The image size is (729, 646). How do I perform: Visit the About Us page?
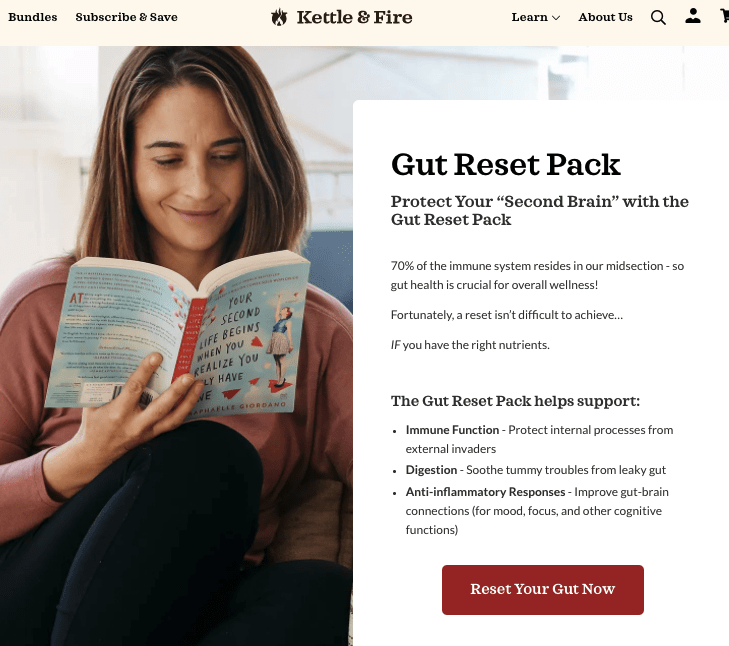(605, 17)
